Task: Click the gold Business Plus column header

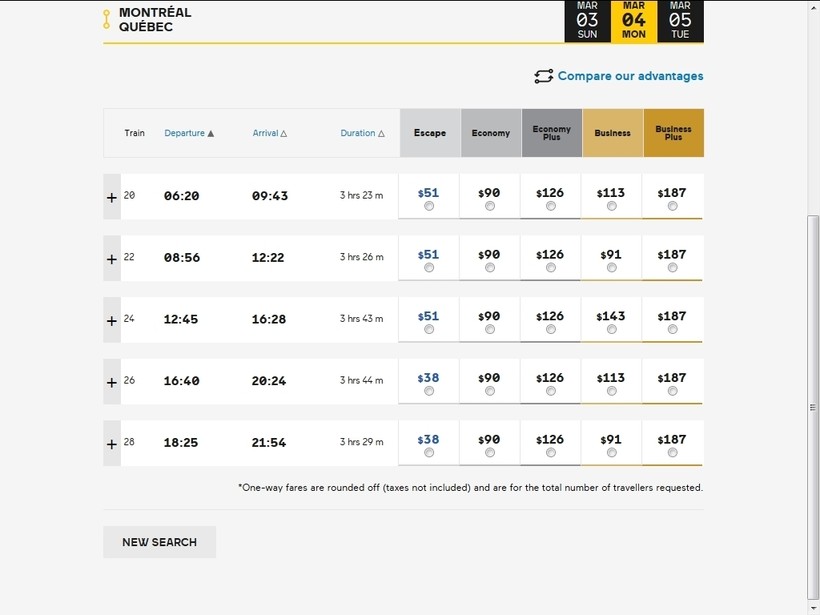Action: point(673,133)
